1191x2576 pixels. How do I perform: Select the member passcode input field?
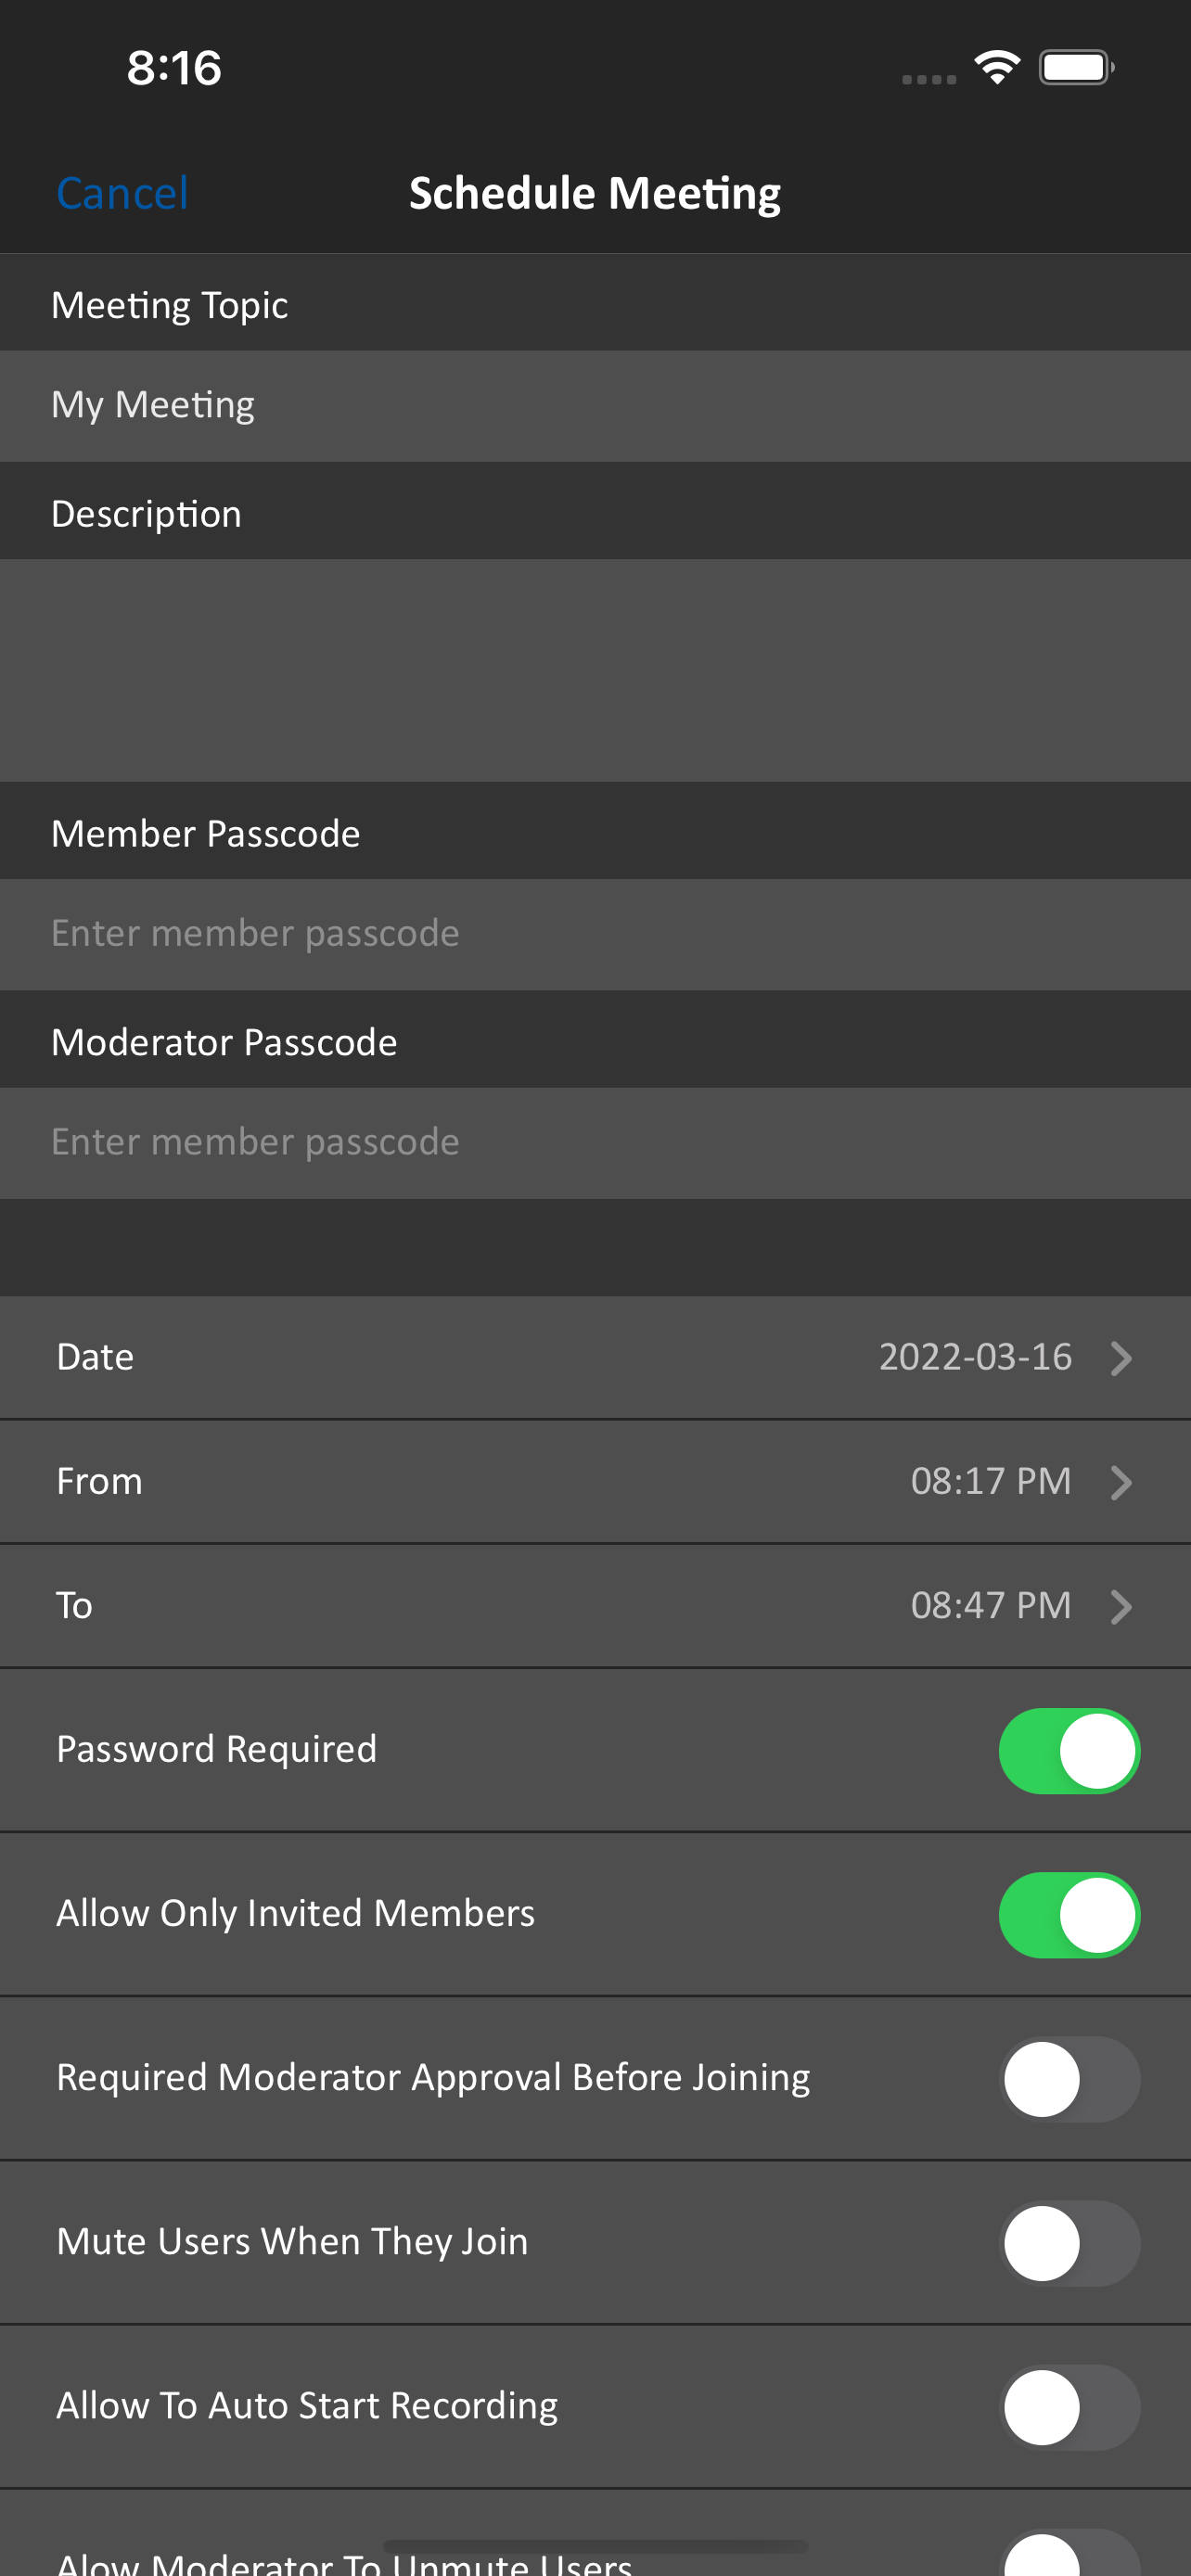coord(595,934)
